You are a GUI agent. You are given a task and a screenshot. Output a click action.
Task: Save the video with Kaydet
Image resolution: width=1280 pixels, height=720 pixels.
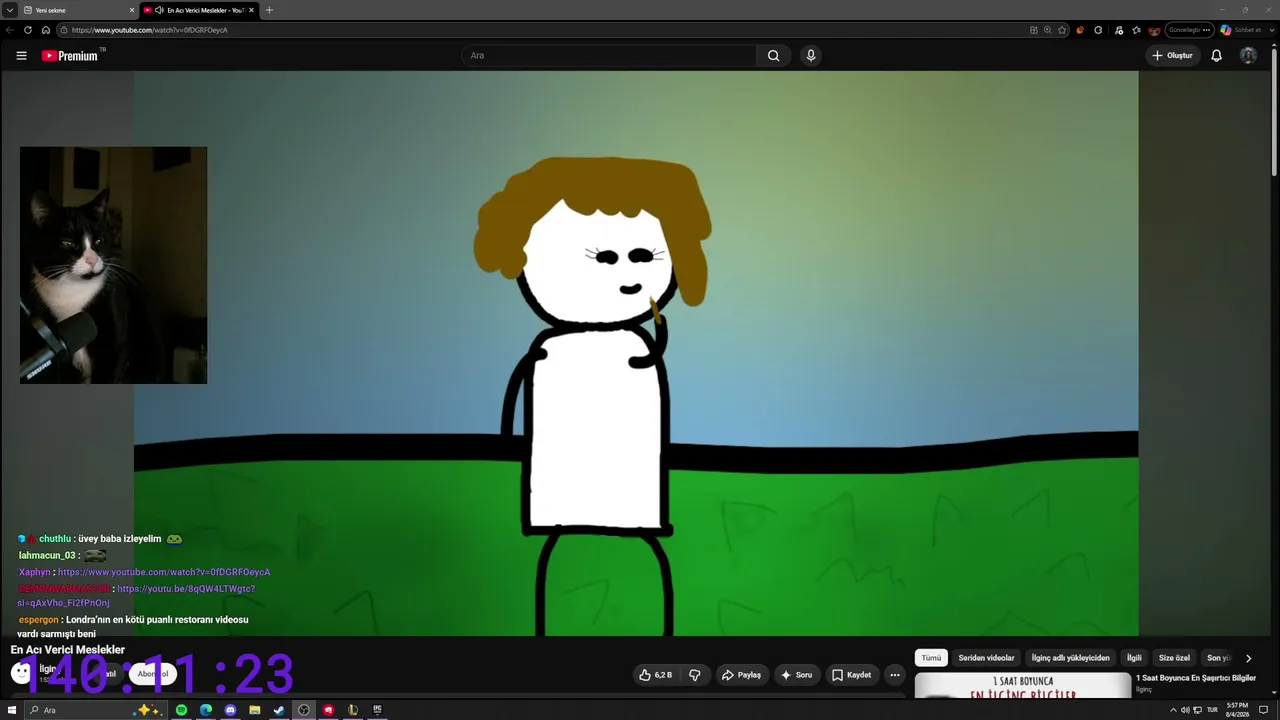(852, 675)
